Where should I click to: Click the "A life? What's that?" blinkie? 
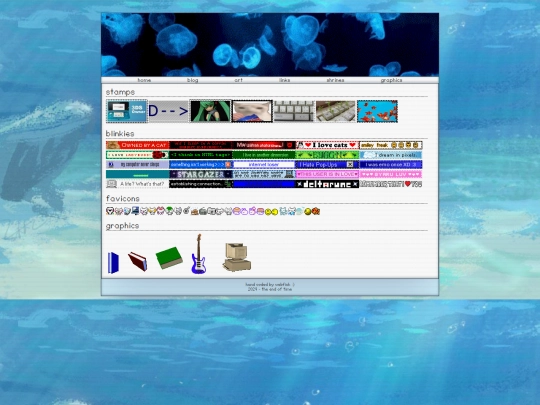(x=137, y=184)
